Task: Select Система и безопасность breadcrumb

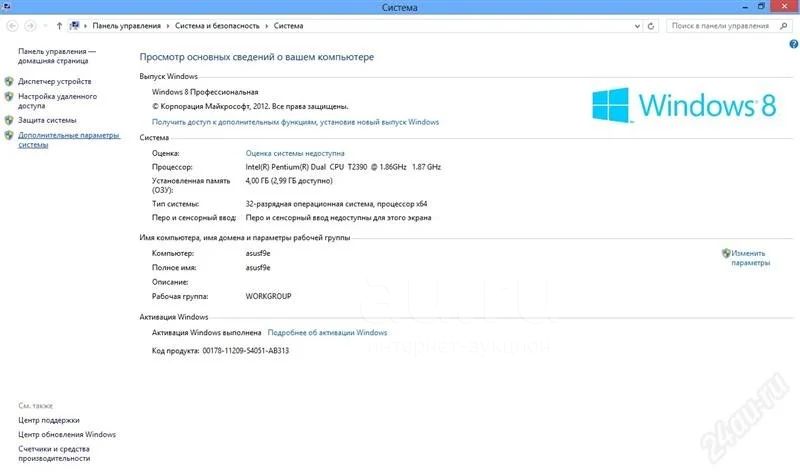Action: [217, 26]
